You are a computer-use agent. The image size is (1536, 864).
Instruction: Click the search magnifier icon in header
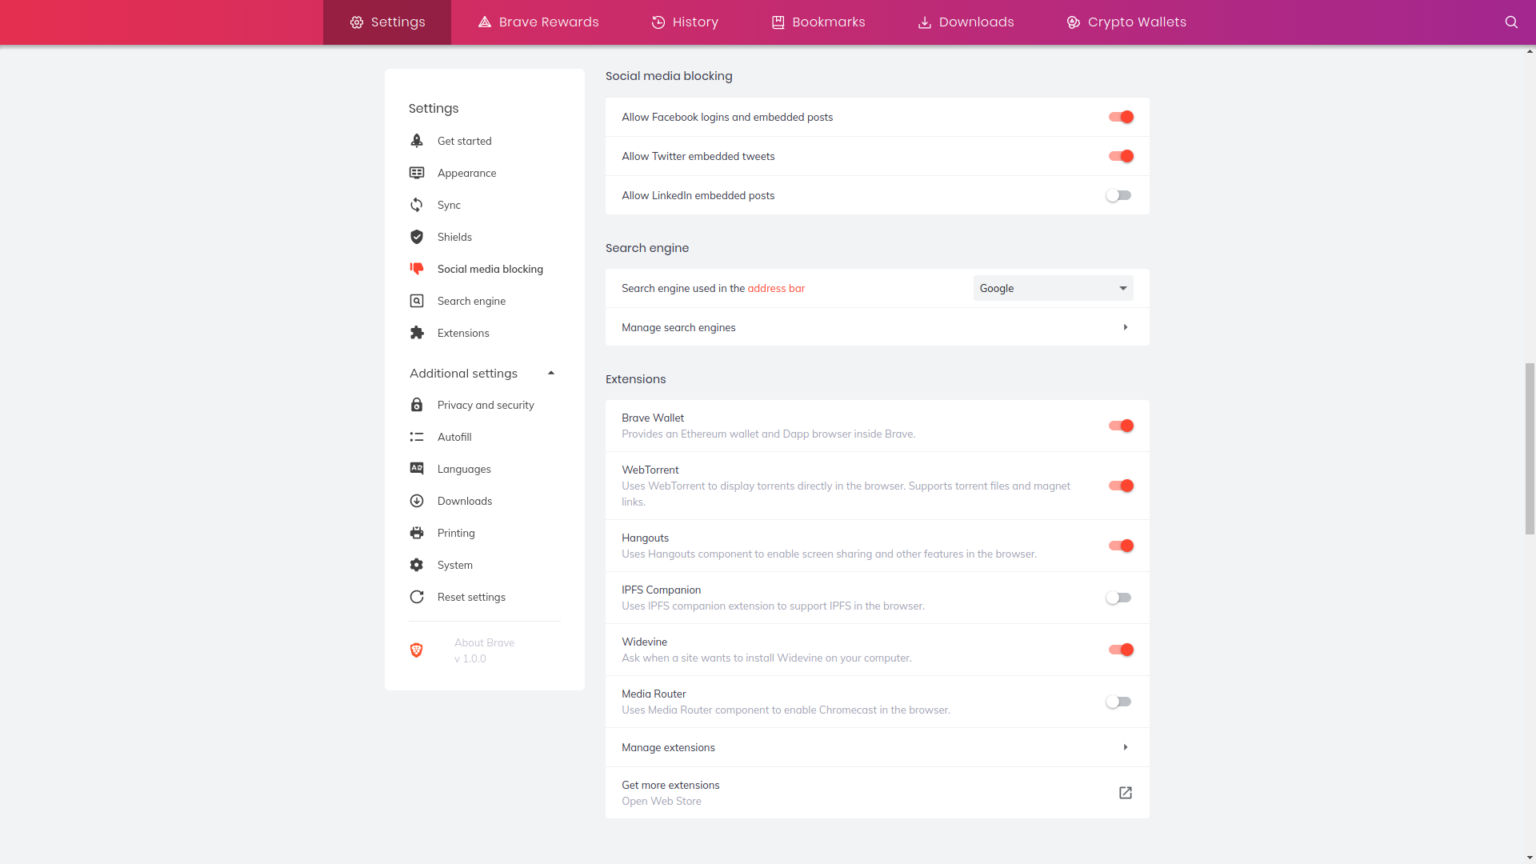1511,22
